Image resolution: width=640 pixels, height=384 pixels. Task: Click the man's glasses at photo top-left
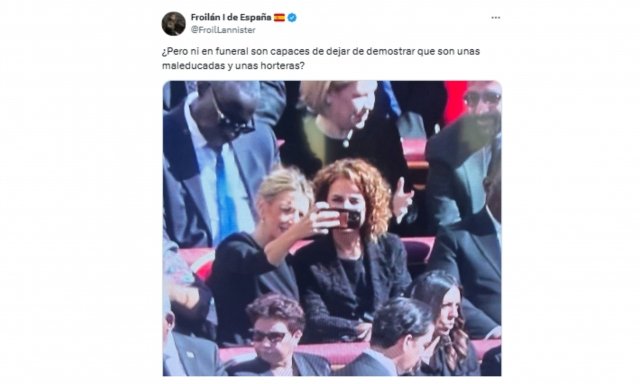click(x=235, y=121)
